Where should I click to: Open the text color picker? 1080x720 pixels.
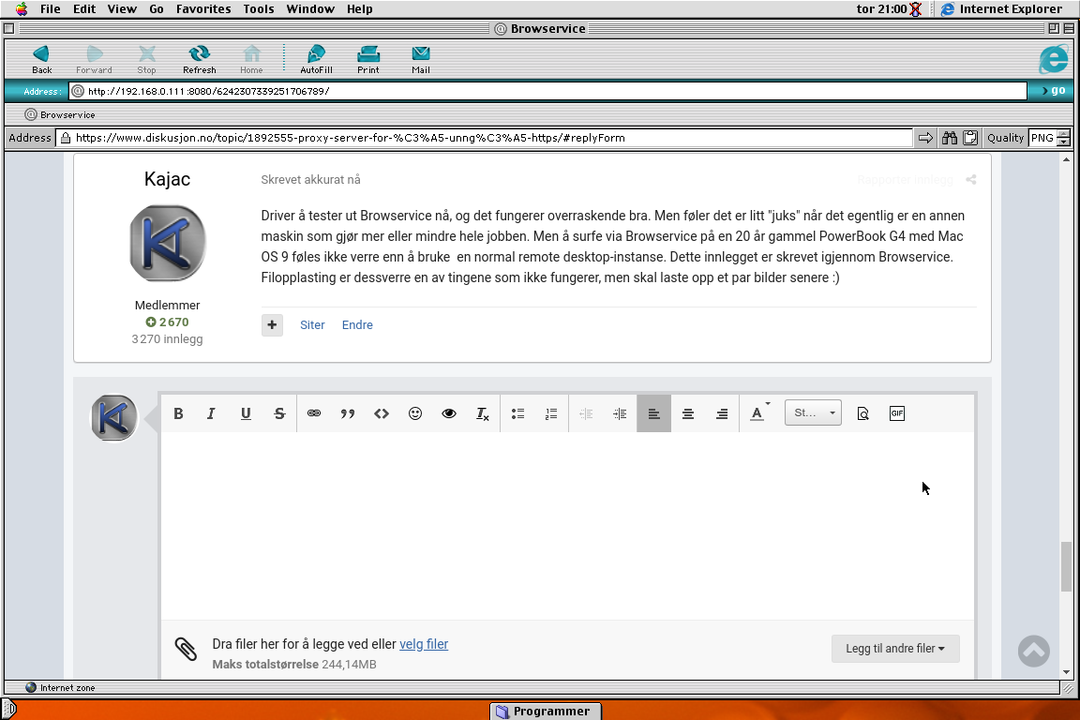click(759, 413)
